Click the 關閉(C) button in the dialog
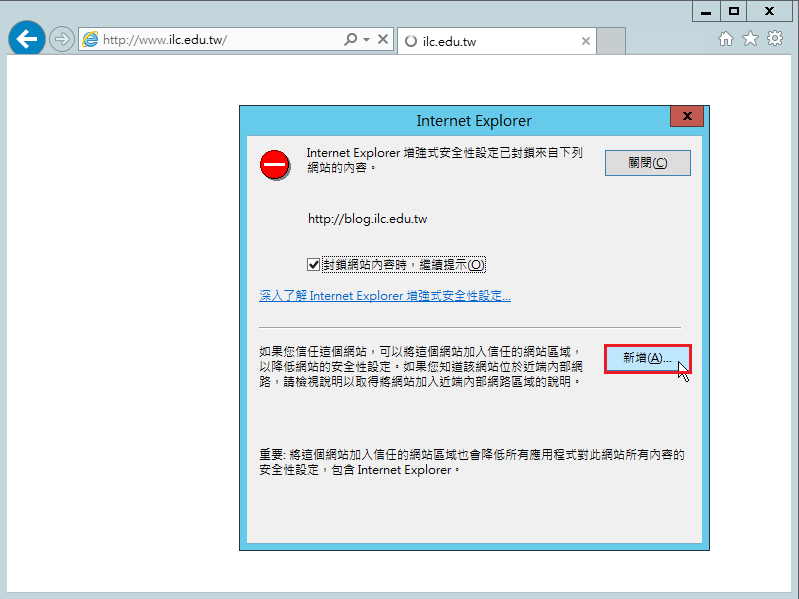Image resolution: width=799 pixels, height=599 pixels. [x=648, y=163]
